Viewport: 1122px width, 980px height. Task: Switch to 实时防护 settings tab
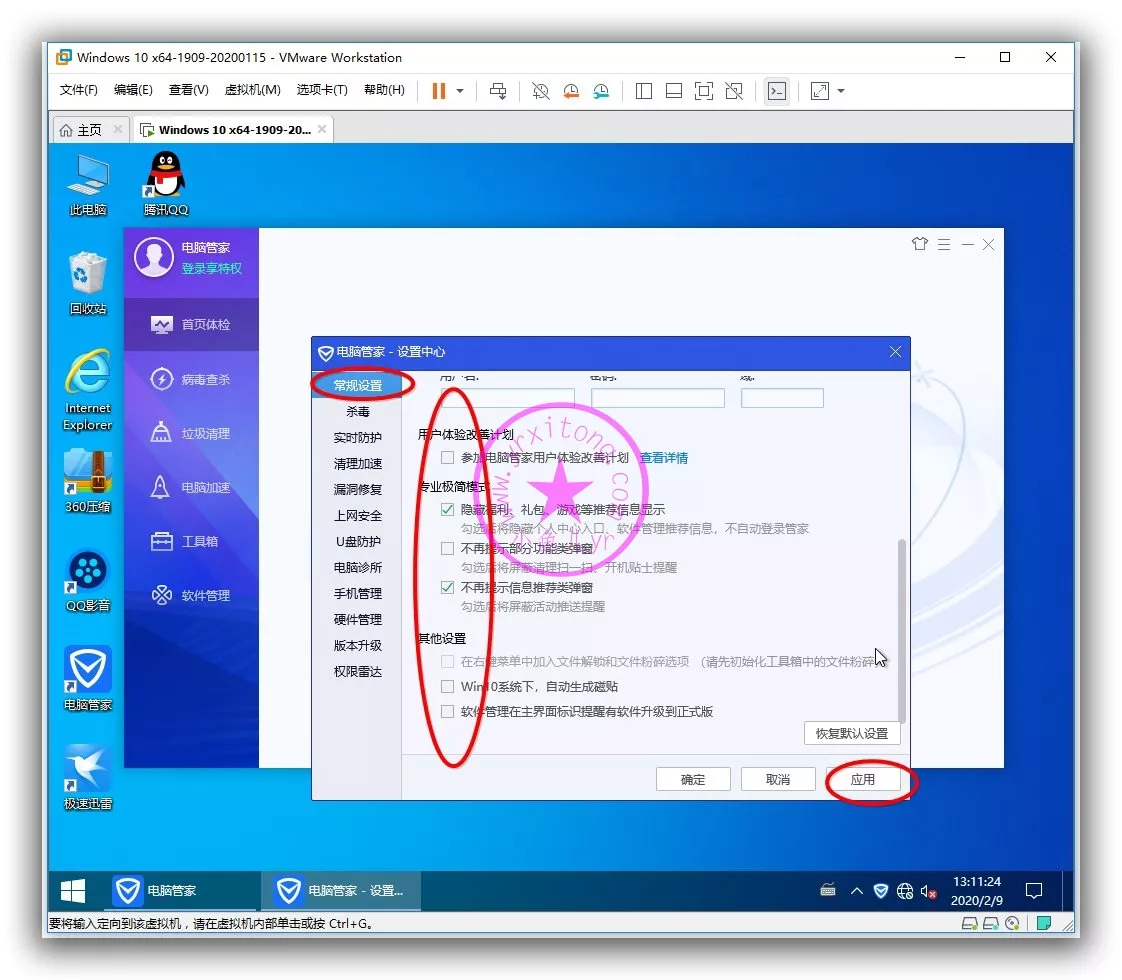(358, 438)
